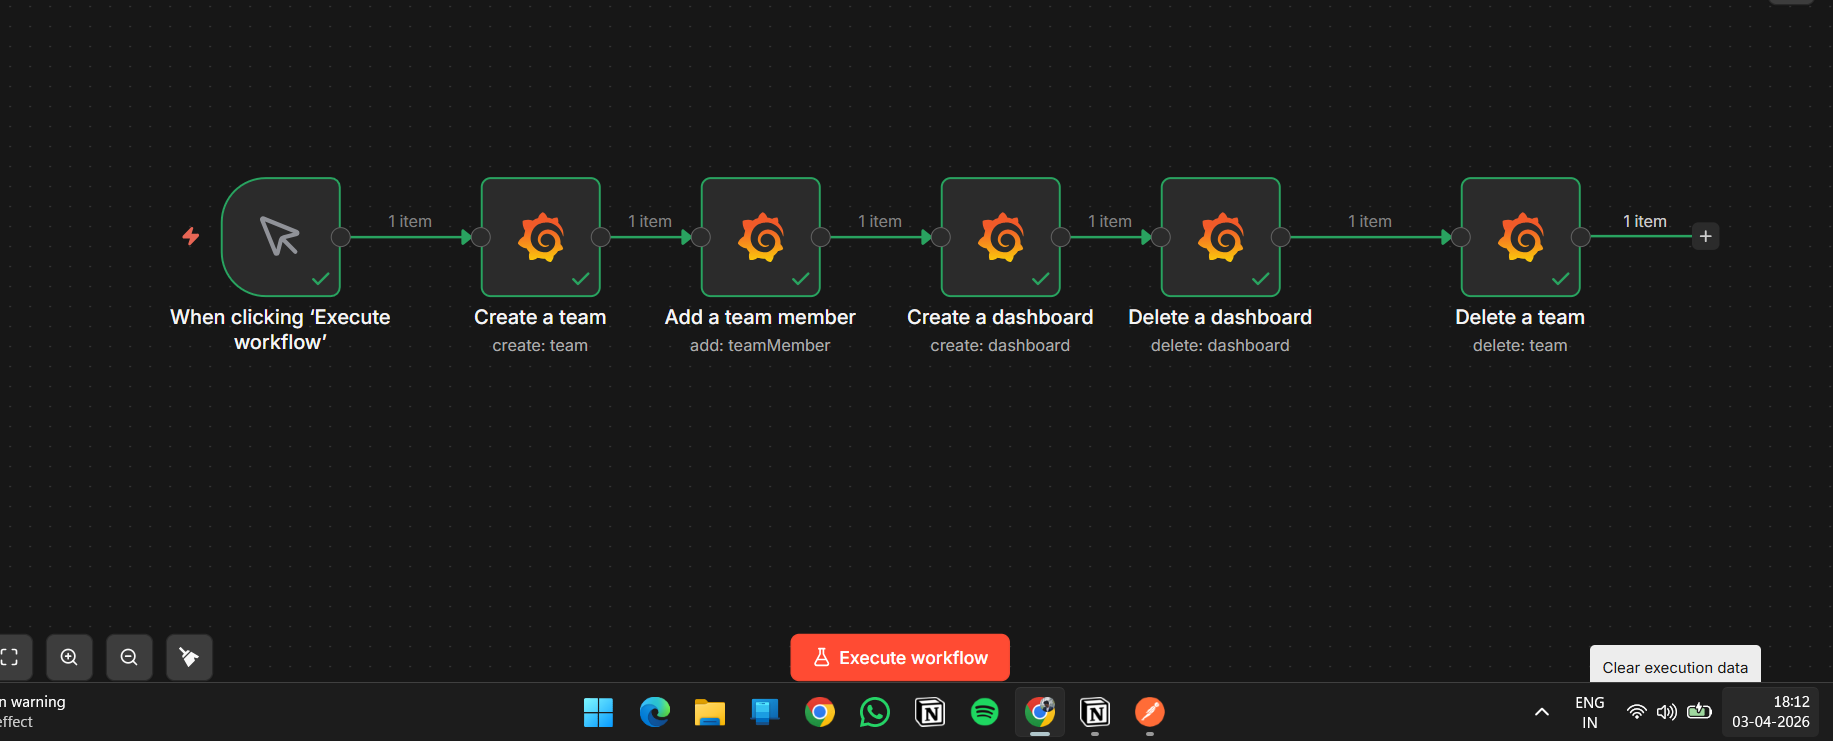
Task: Open the clock and date panel
Action: click(1771, 712)
